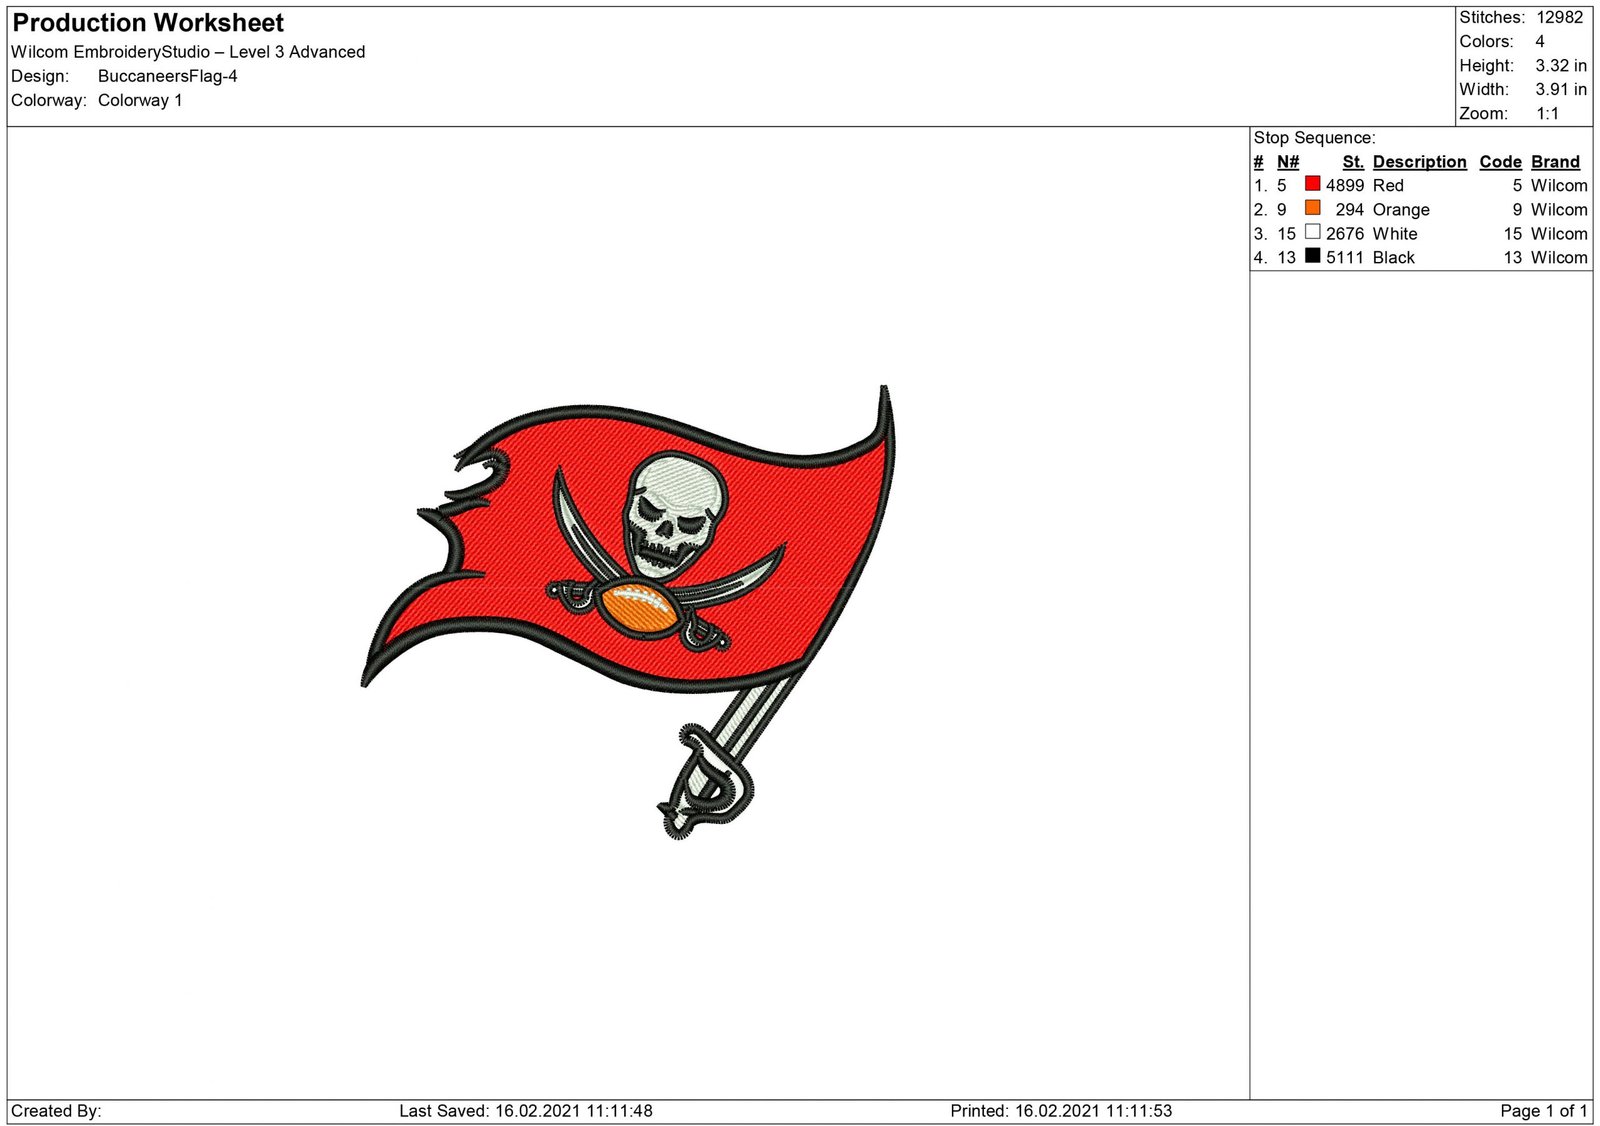
Task: Click the 'Page 1 of 1' indicator
Action: click(x=1544, y=1110)
